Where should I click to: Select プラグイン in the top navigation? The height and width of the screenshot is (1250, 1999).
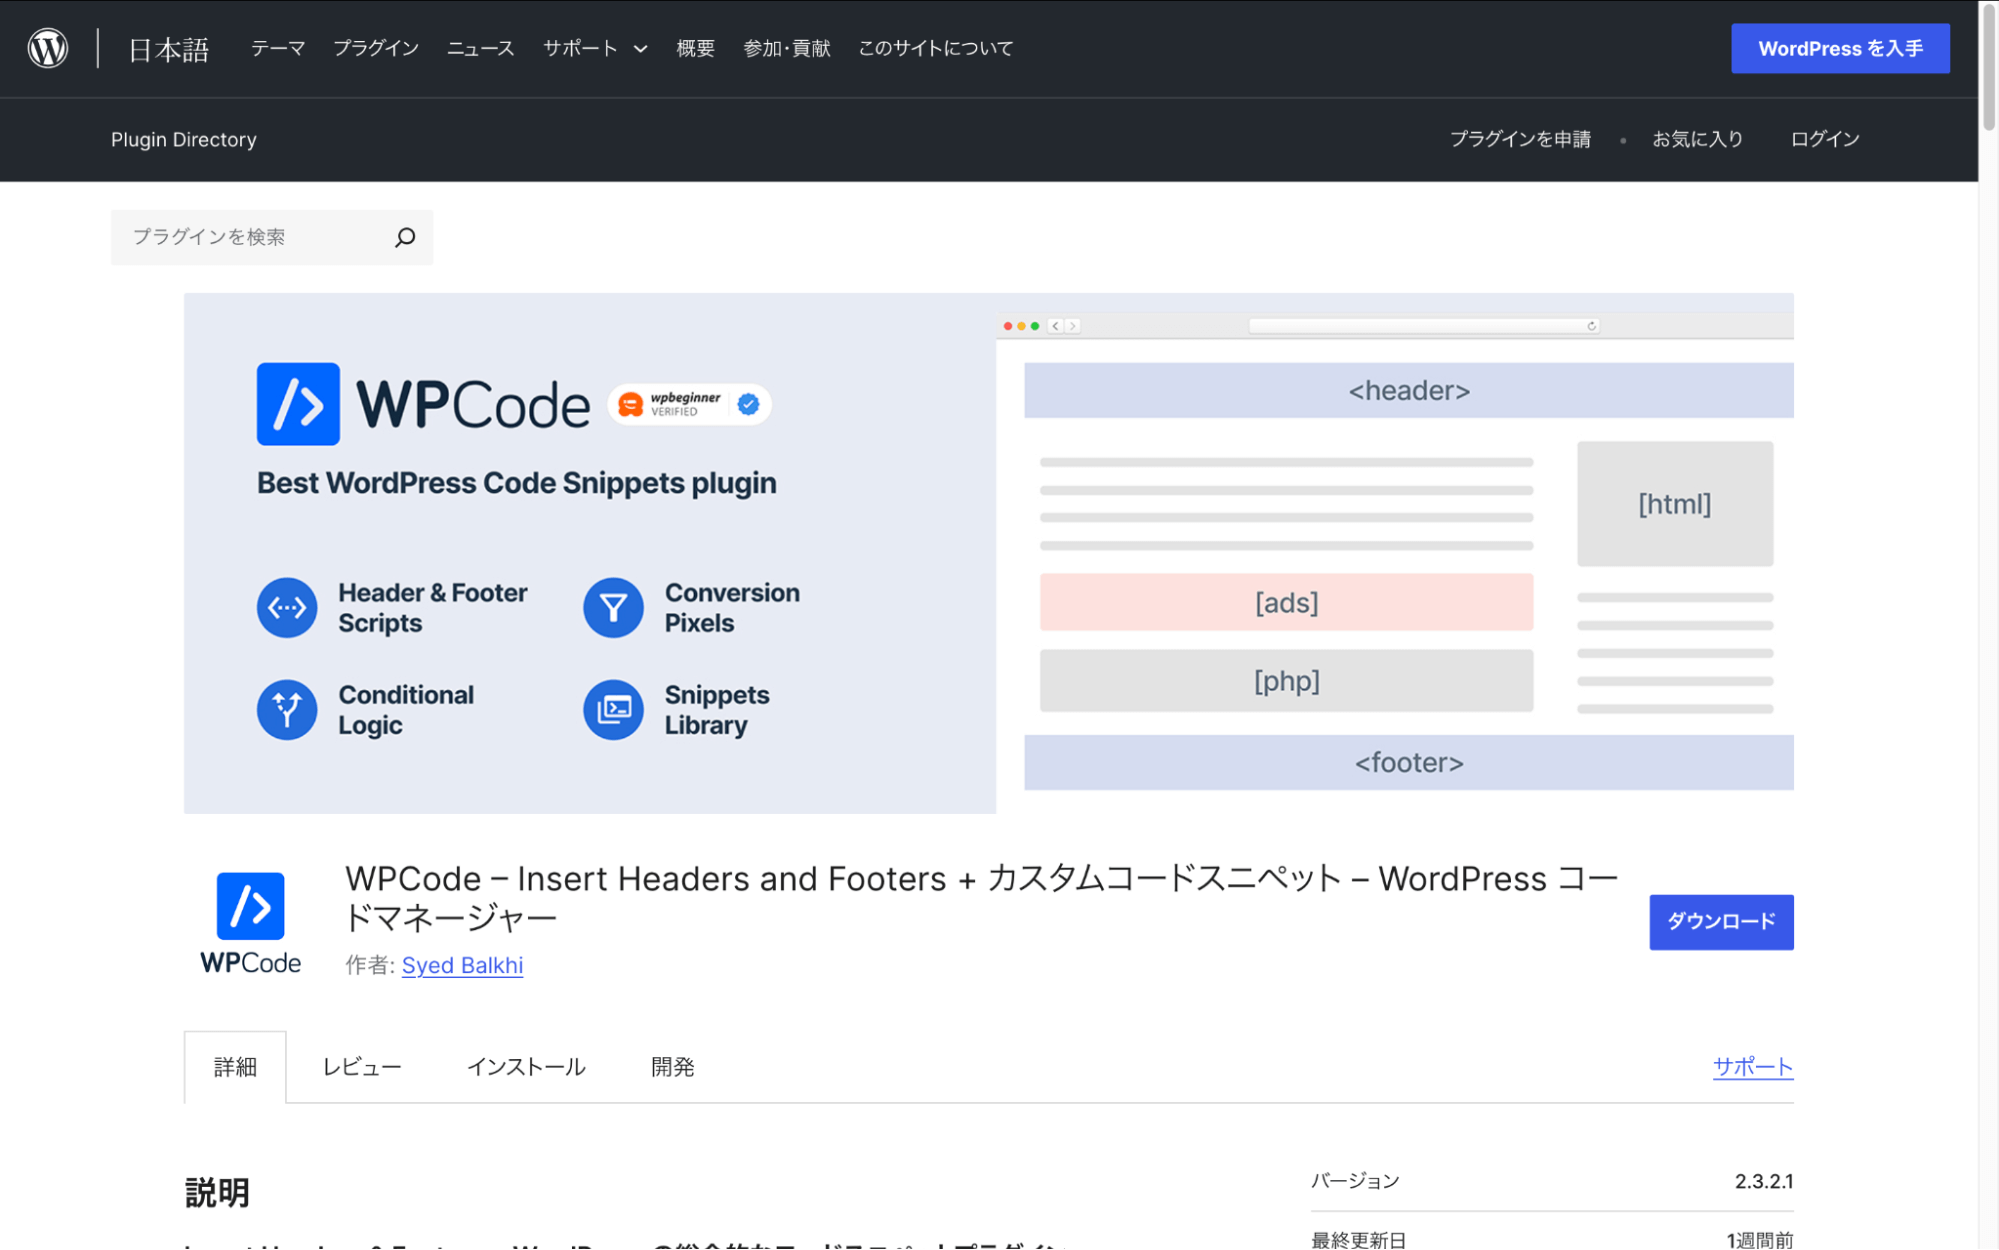[376, 47]
